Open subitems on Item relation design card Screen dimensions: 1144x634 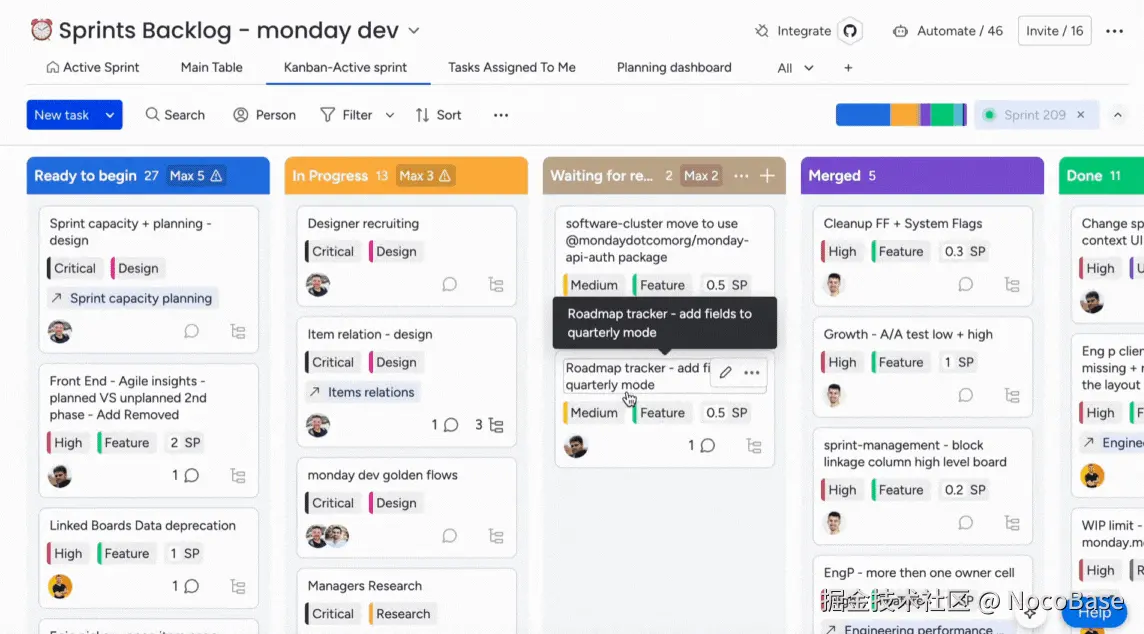point(489,425)
